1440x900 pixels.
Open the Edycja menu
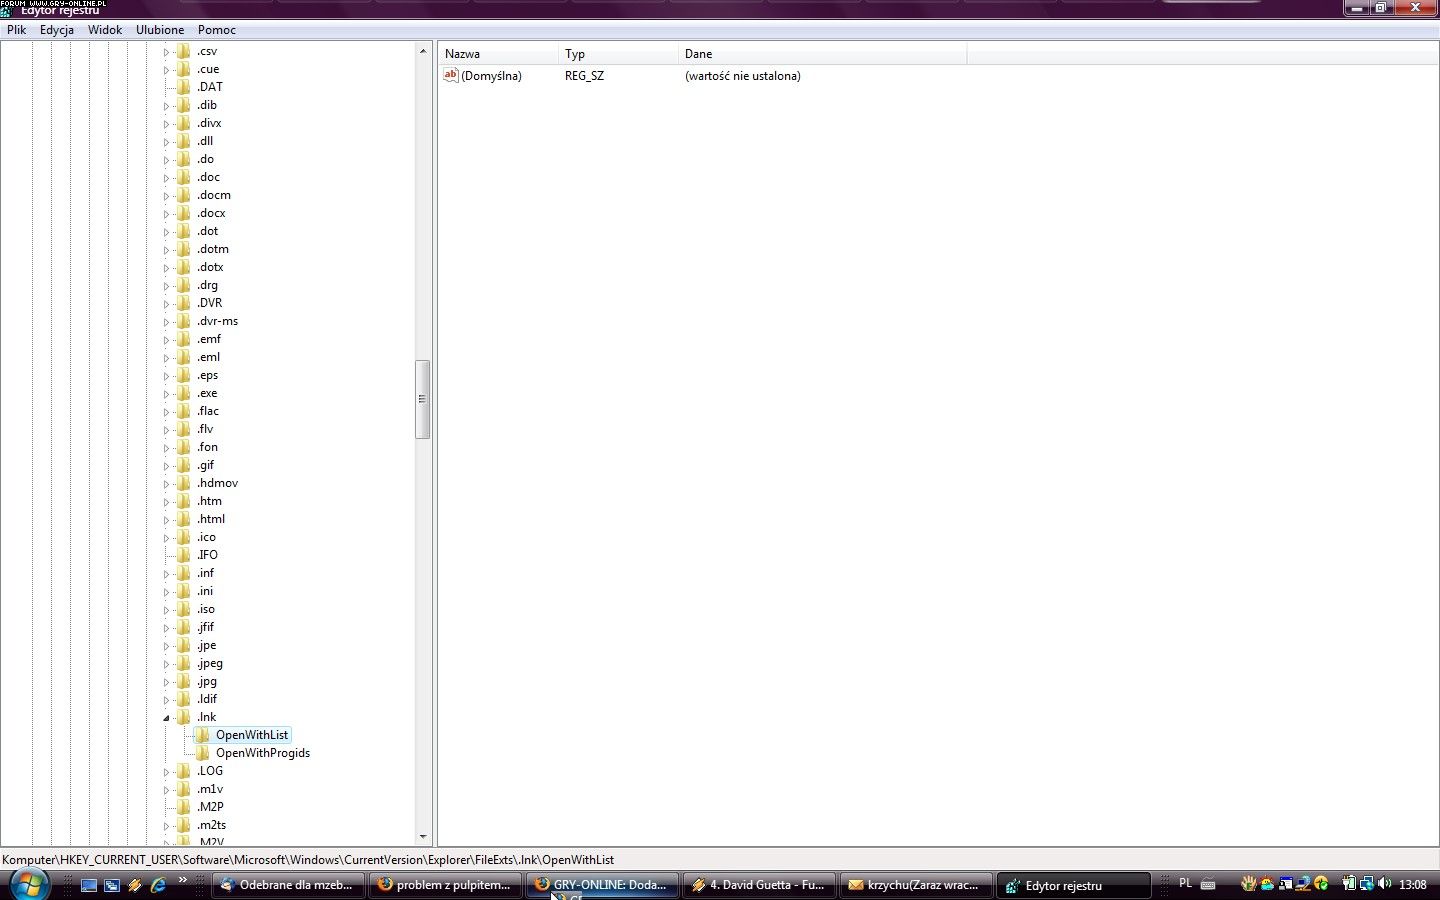[57, 30]
